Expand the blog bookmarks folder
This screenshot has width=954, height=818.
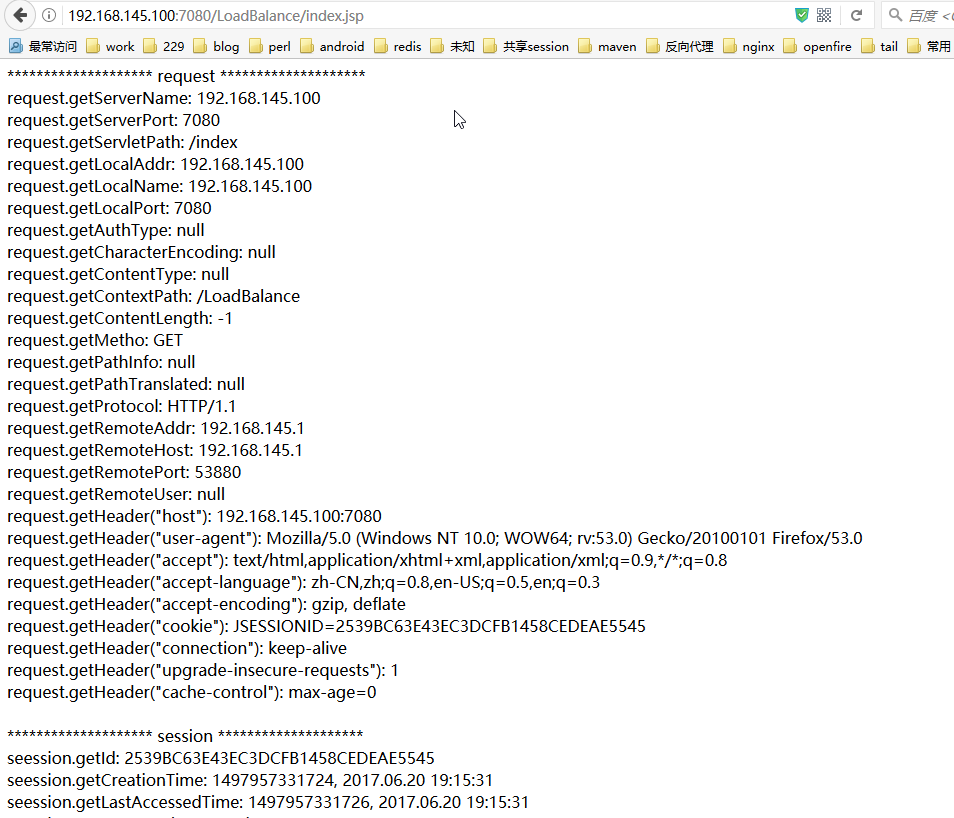[216, 46]
